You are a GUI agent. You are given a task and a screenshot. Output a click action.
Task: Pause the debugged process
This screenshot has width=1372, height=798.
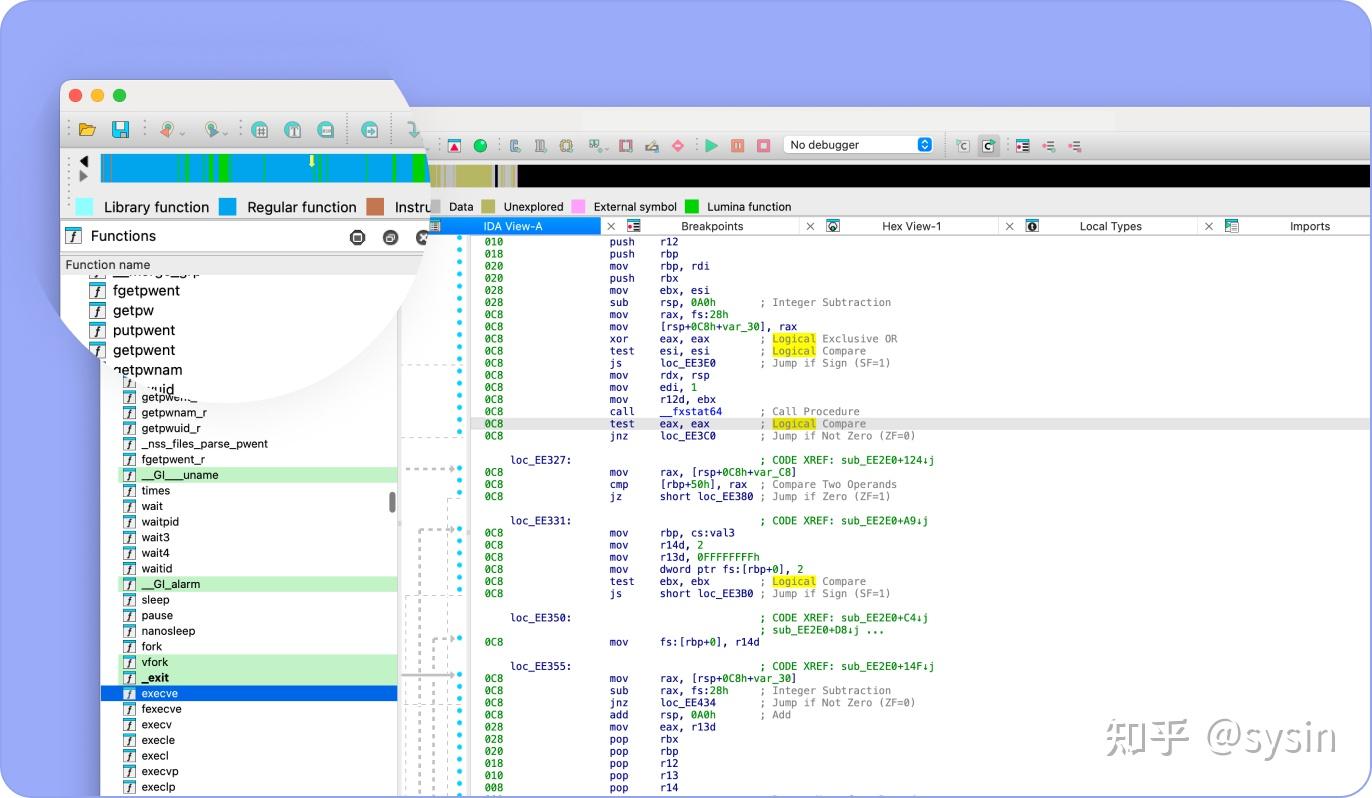click(737, 144)
